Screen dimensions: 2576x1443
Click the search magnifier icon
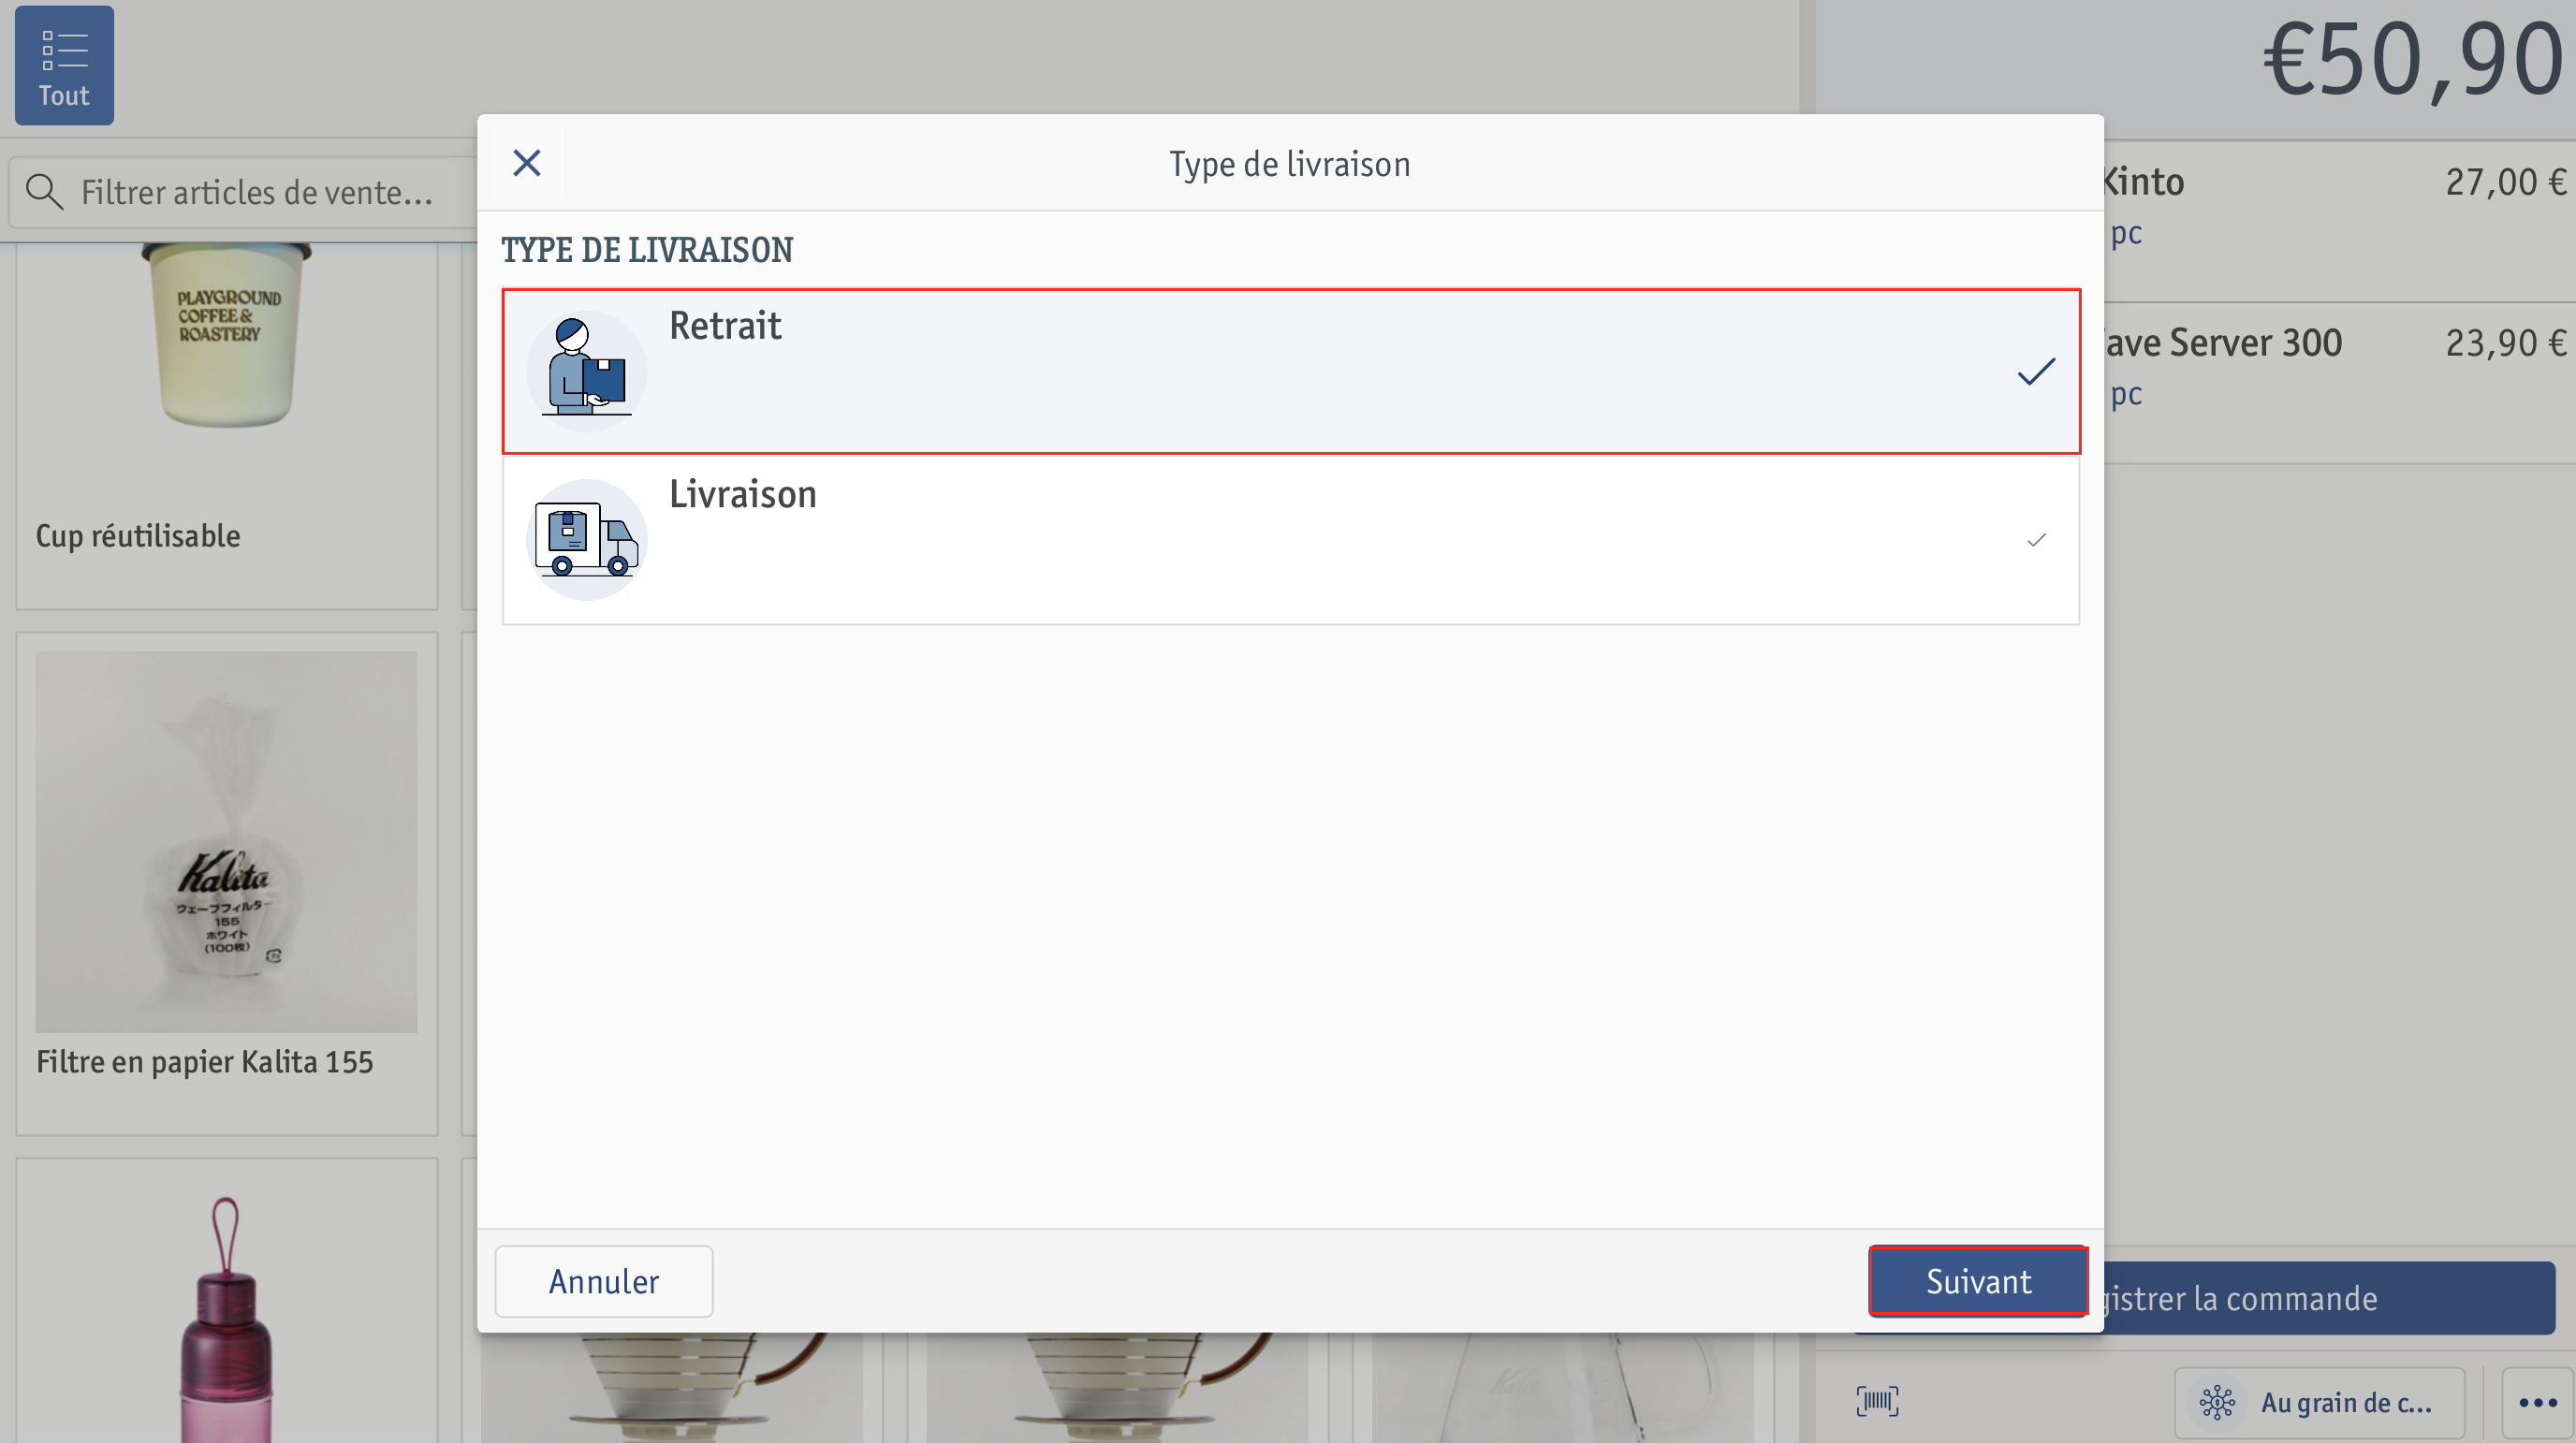(x=44, y=191)
